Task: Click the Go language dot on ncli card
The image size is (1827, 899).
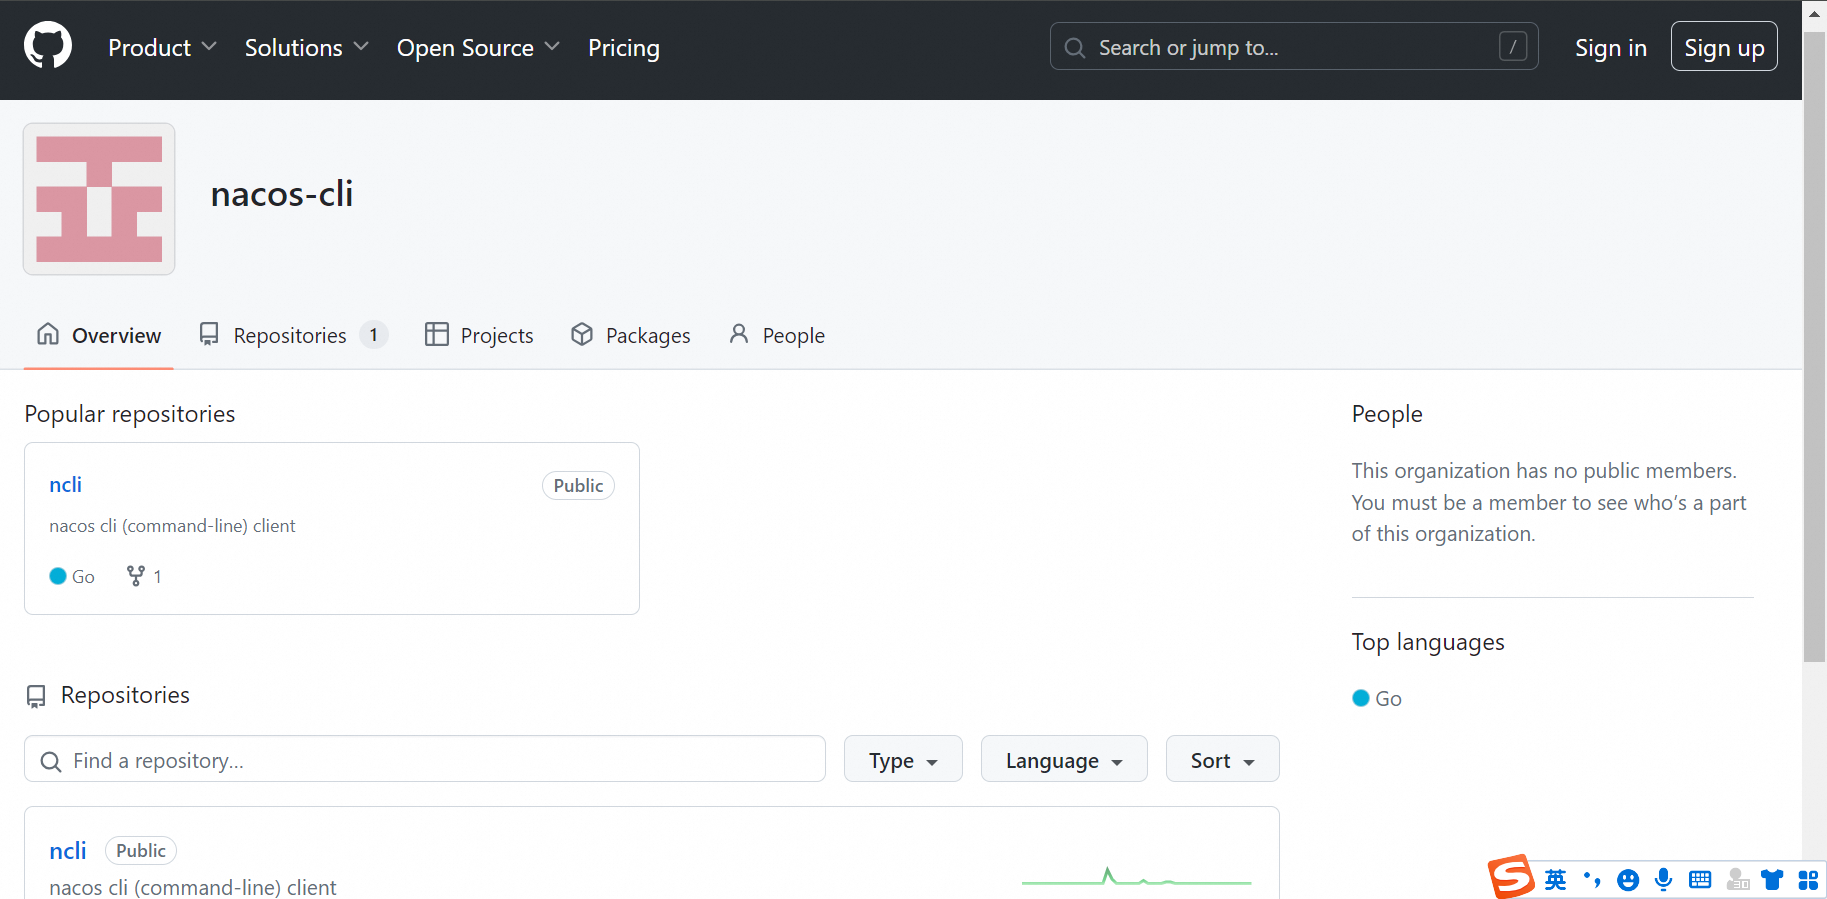Action: (58, 576)
